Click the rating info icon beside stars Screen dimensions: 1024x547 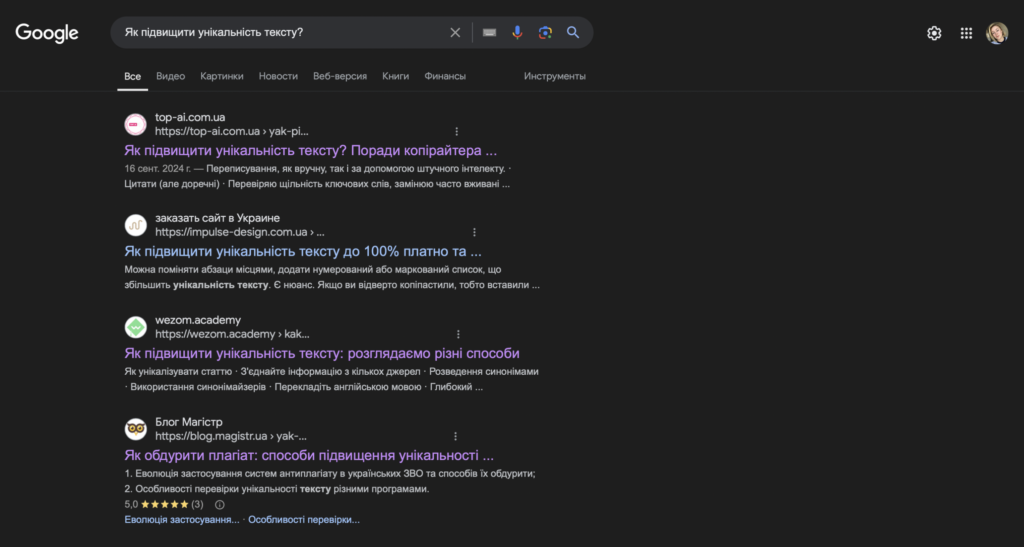(x=220, y=505)
